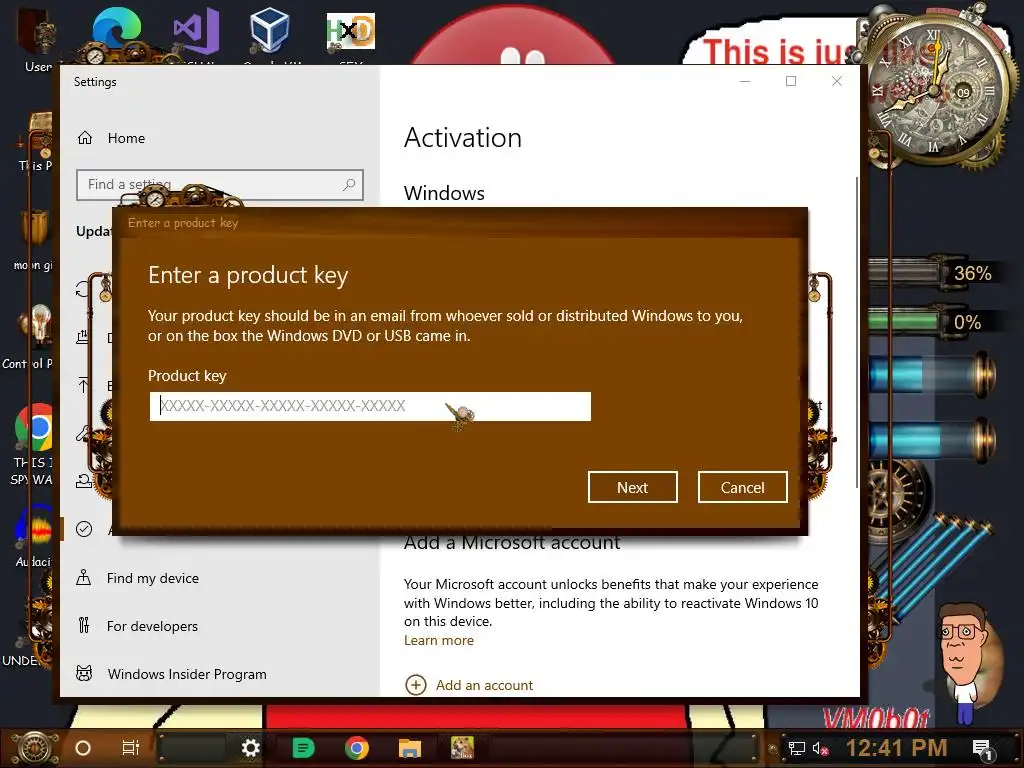
Task: Click the 12:41 PM taskbar clock
Action: 896,748
